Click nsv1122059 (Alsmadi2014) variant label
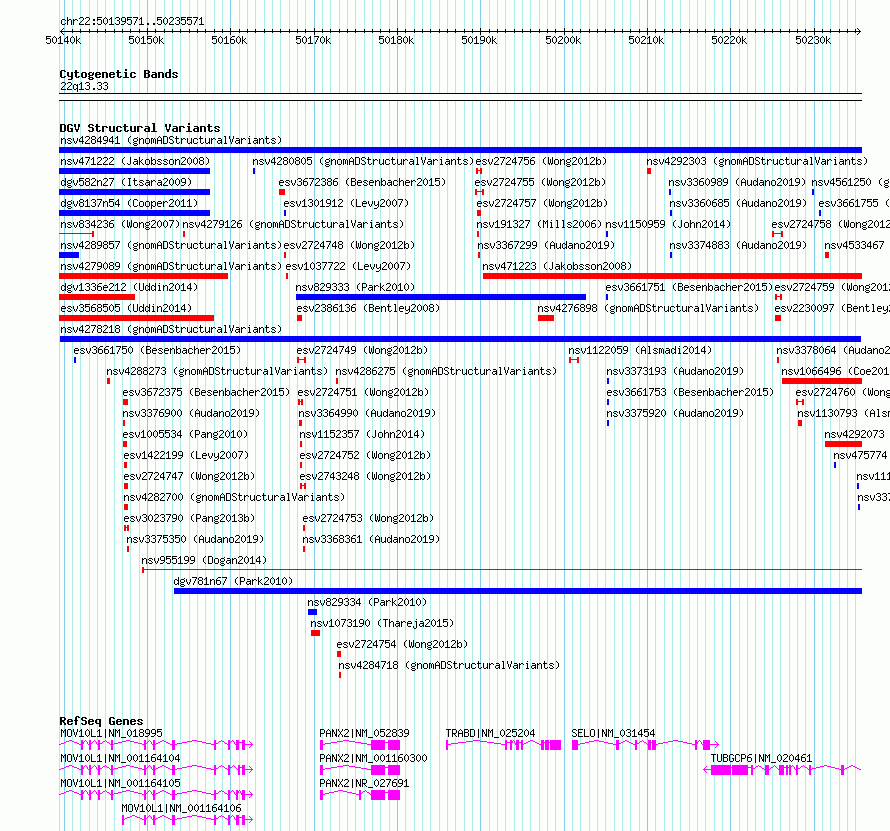890x831 pixels. tap(640, 350)
